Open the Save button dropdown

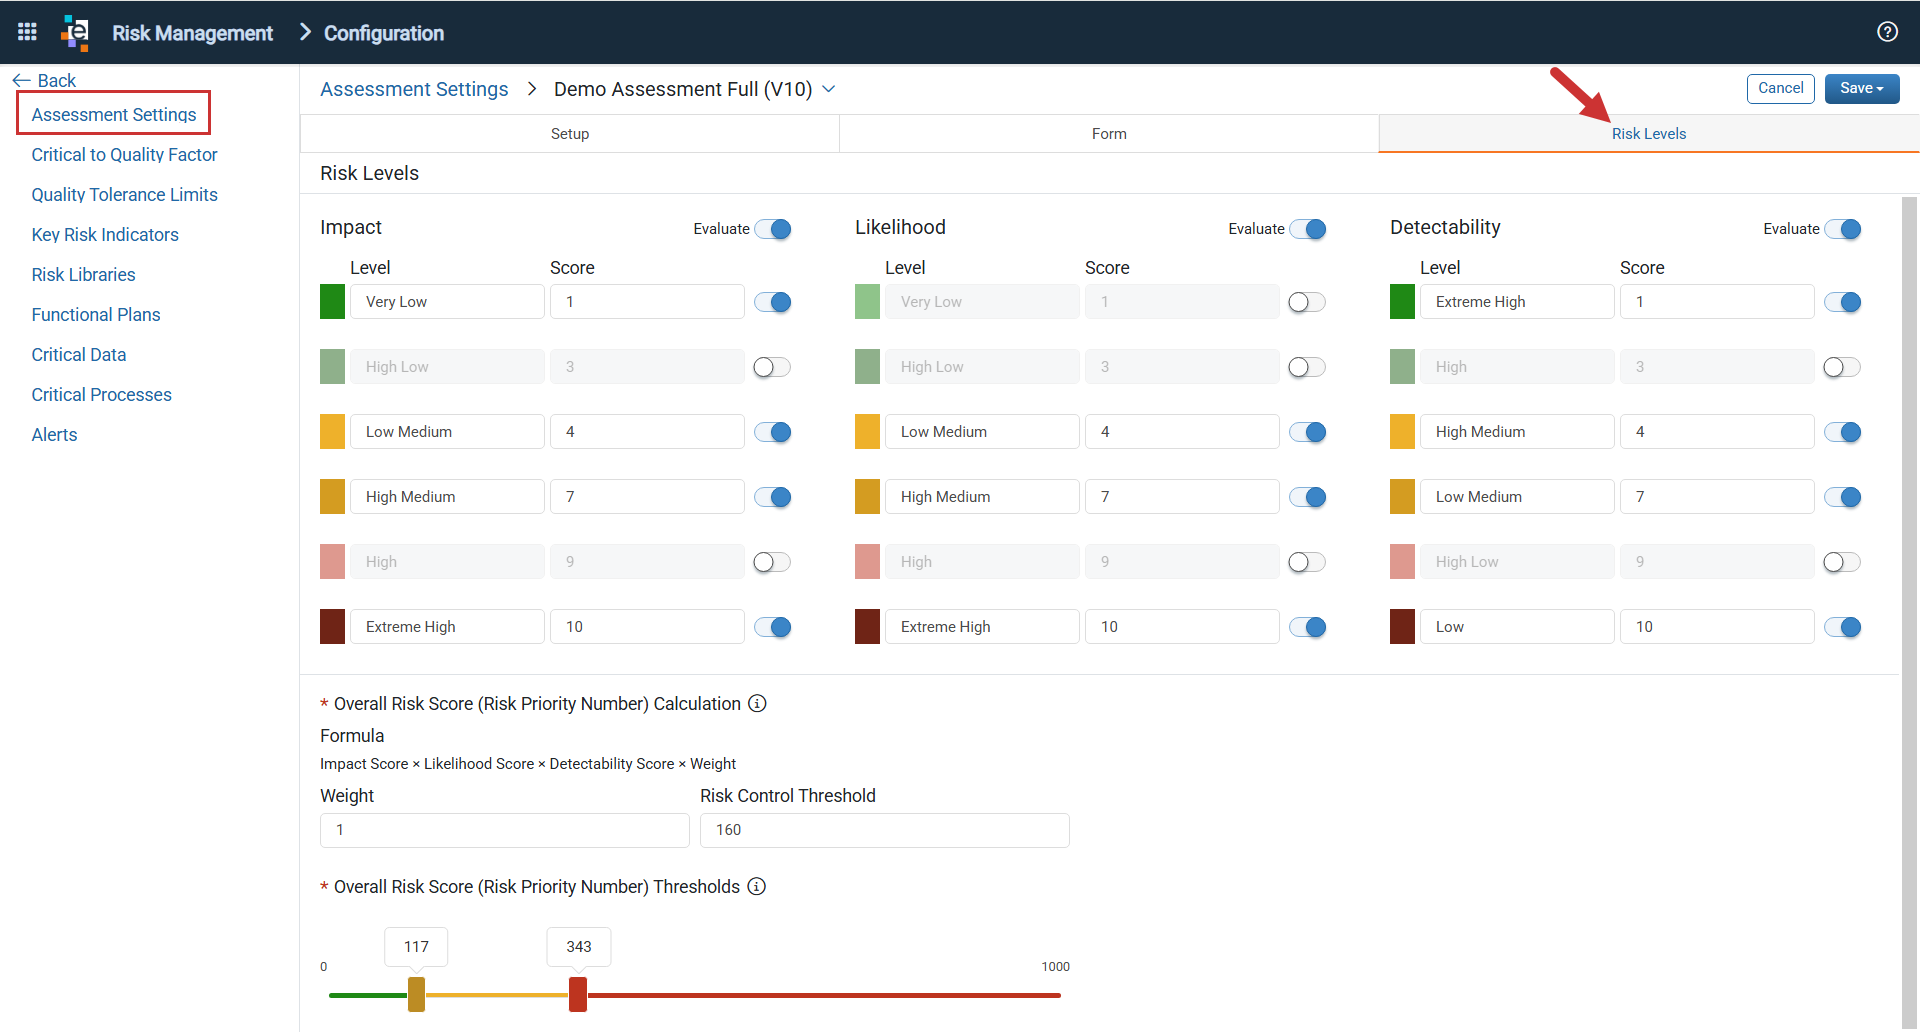(x=1862, y=88)
